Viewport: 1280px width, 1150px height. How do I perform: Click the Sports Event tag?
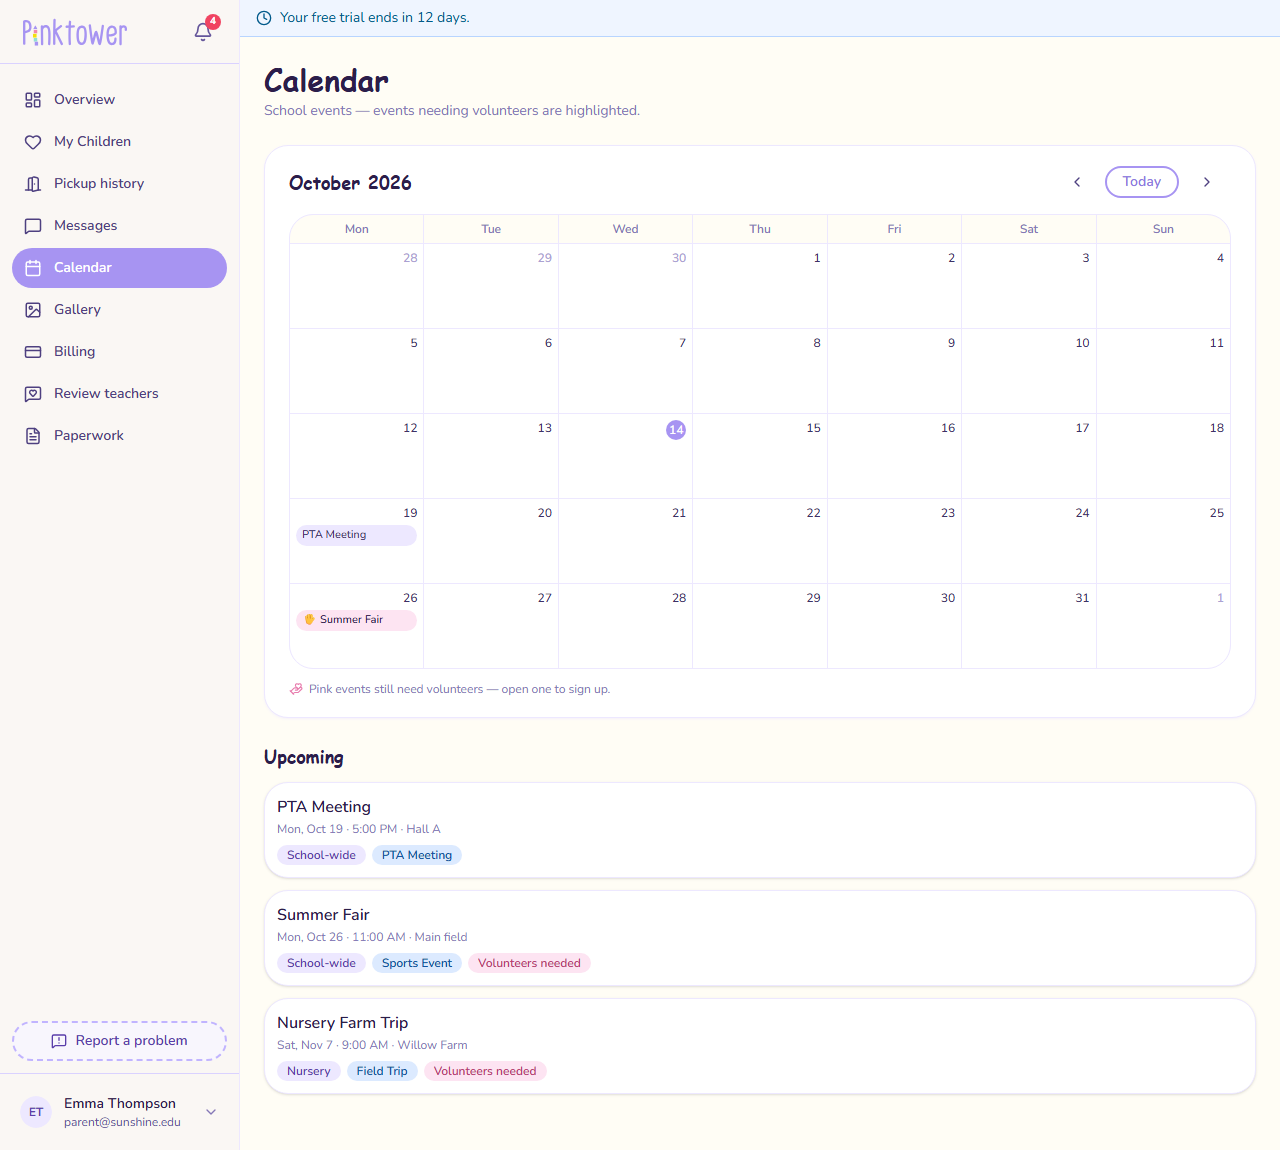[417, 963]
